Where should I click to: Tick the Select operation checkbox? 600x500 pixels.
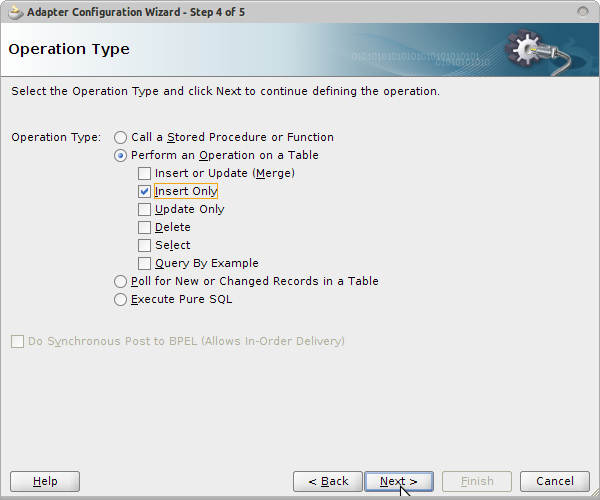pos(144,245)
